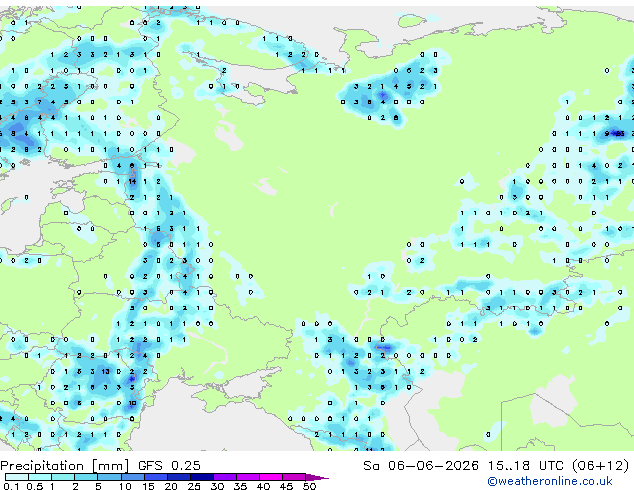
Task: Select the 20–25 mm dark blue legend swatch
Action: pyautogui.click(x=179, y=477)
